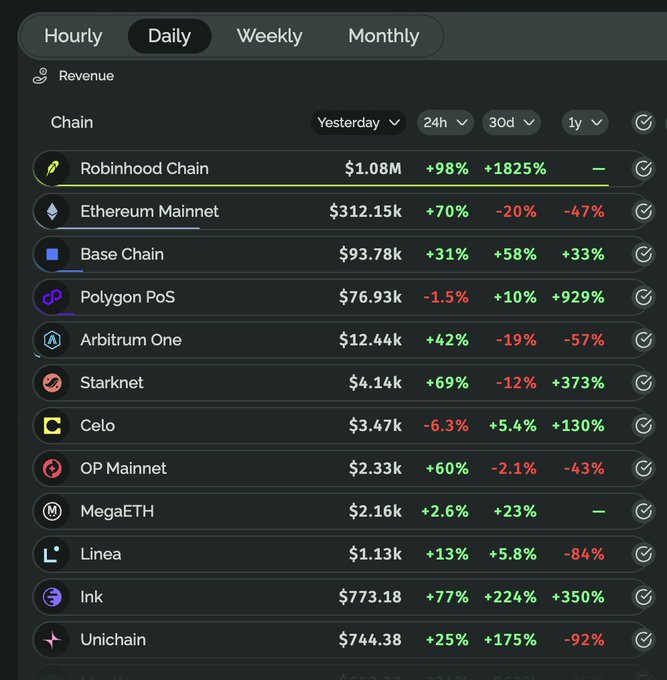Toggle check circle for Celo row

[x=643, y=425]
